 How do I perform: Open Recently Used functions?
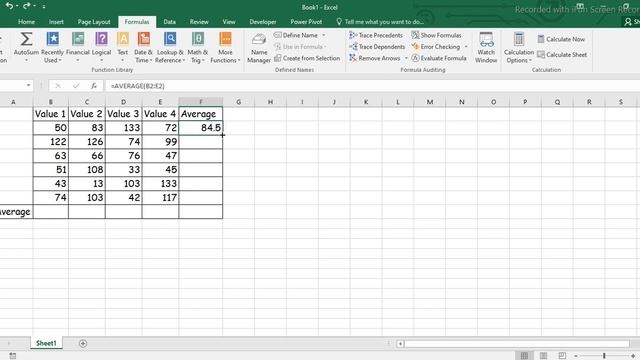click(x=52, y=47)
